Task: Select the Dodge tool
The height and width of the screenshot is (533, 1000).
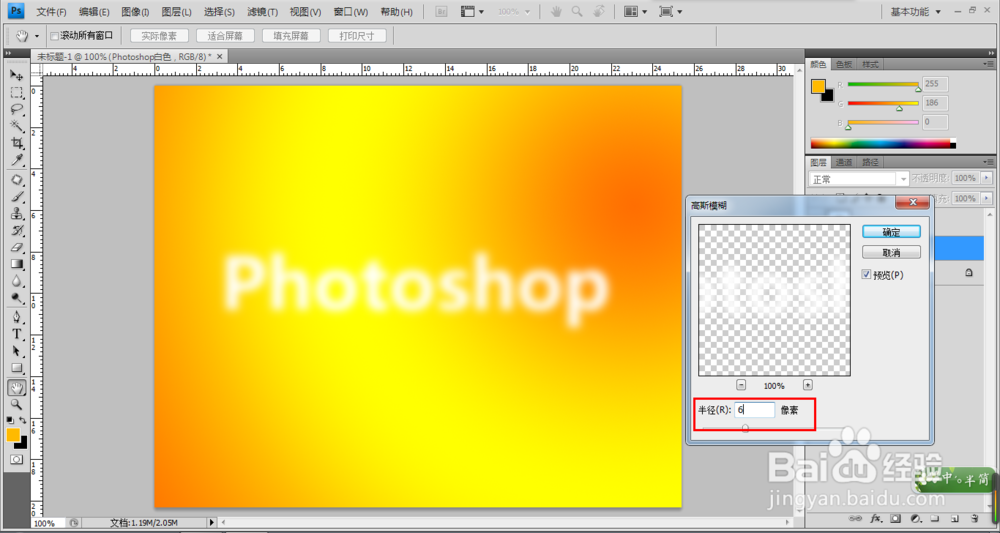Action: [x=17, y=297]
